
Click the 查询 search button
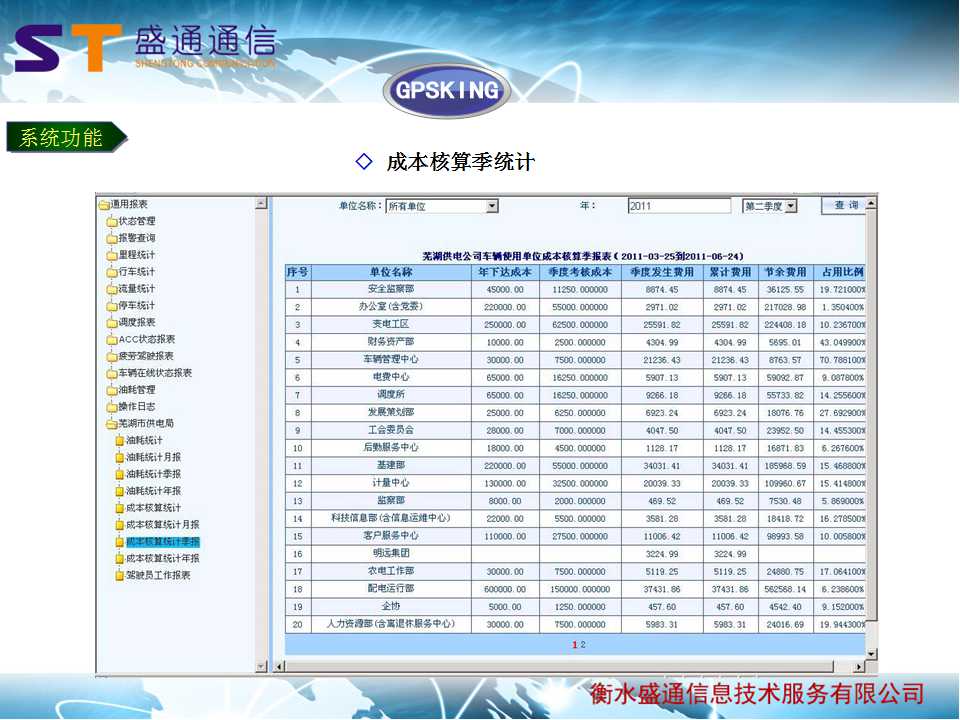pos(844,205)
